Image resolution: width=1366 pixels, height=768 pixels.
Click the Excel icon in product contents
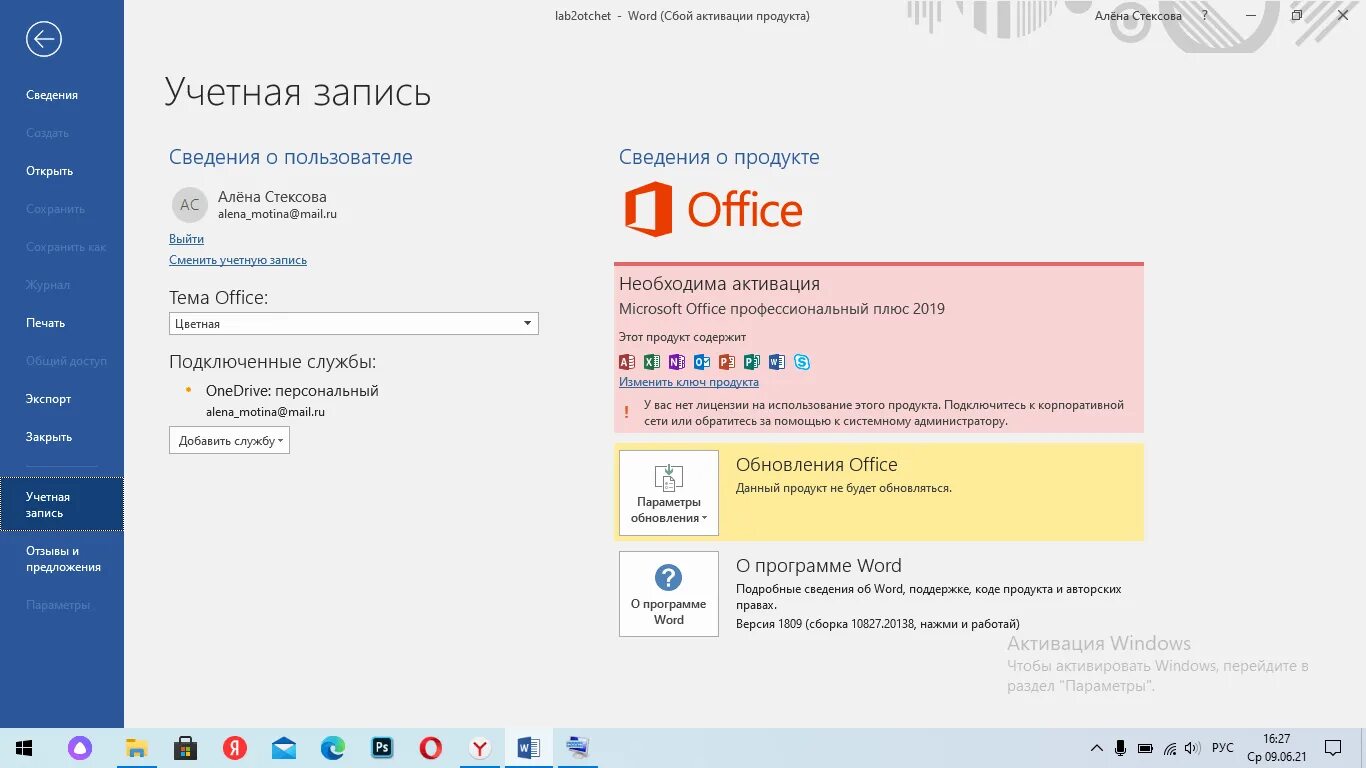click(652, 362)
